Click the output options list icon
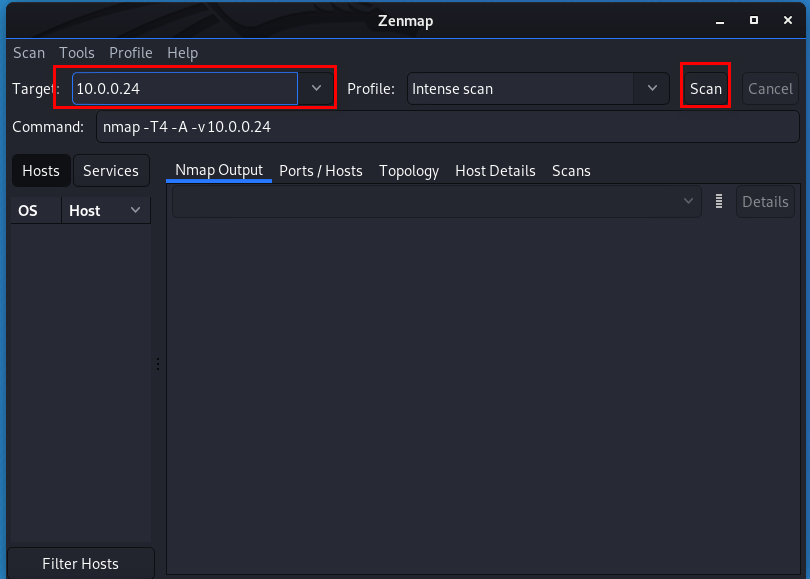 coord(719,201)
